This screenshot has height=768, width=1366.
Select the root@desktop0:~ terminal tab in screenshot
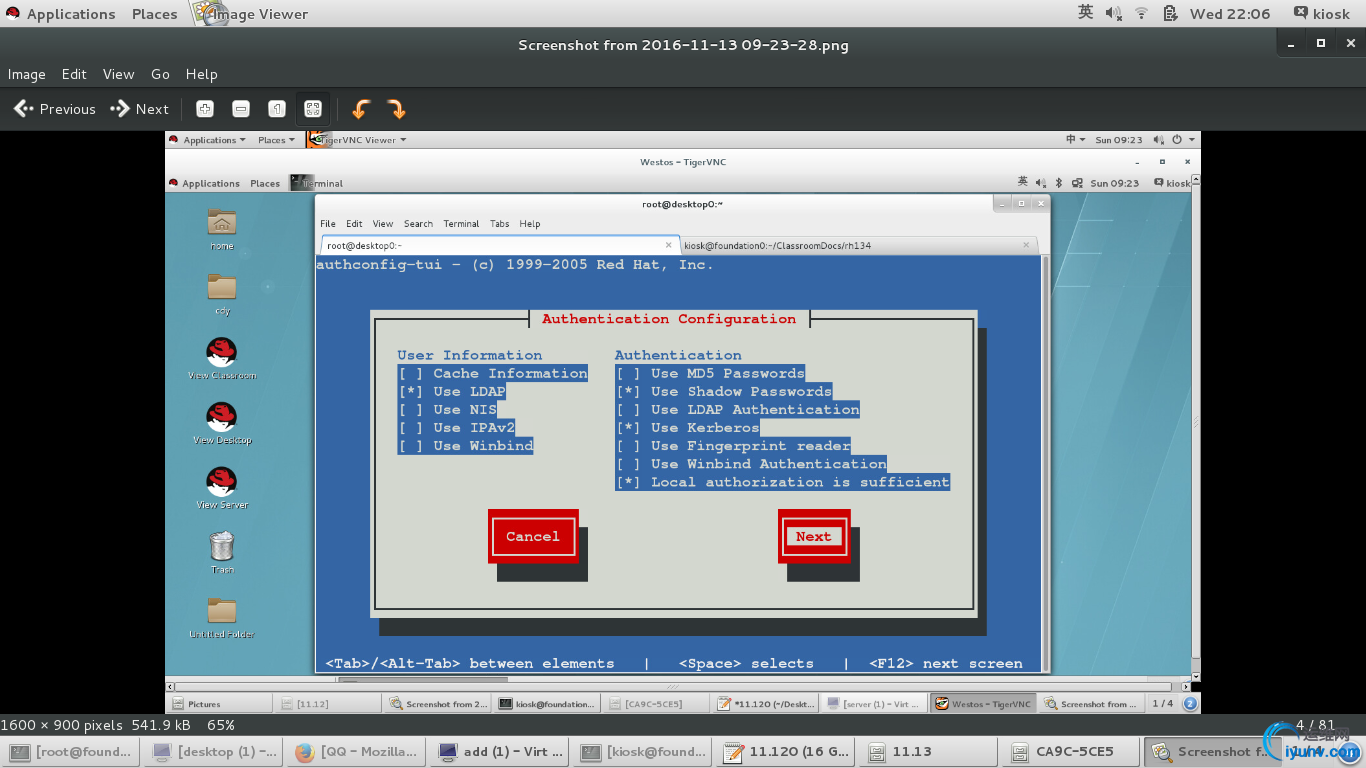point(500,245)
